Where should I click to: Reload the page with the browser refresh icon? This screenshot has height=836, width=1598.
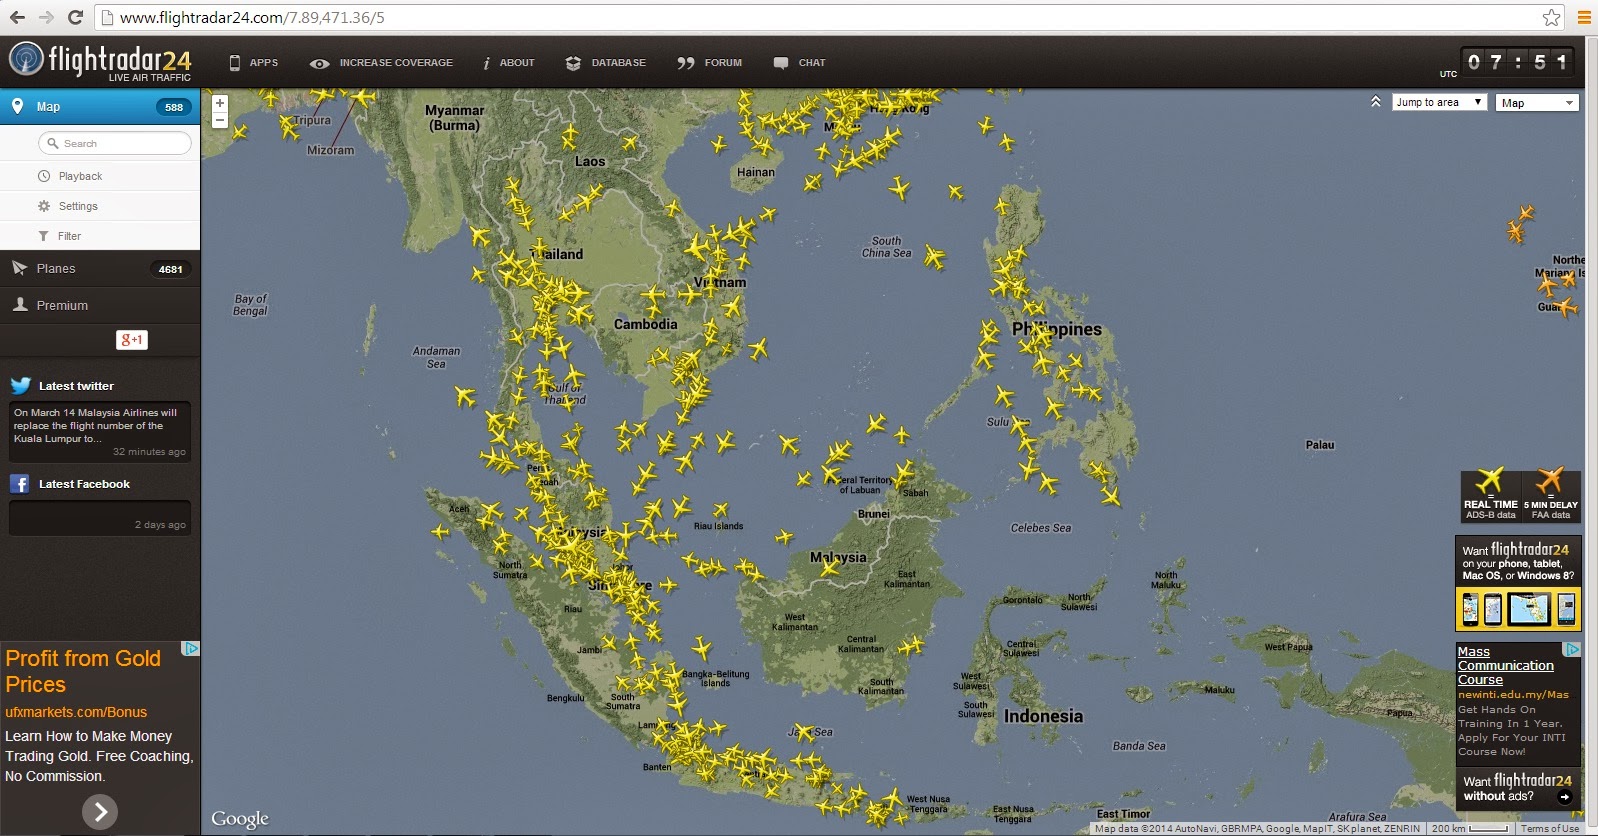[x=75, y=17]
